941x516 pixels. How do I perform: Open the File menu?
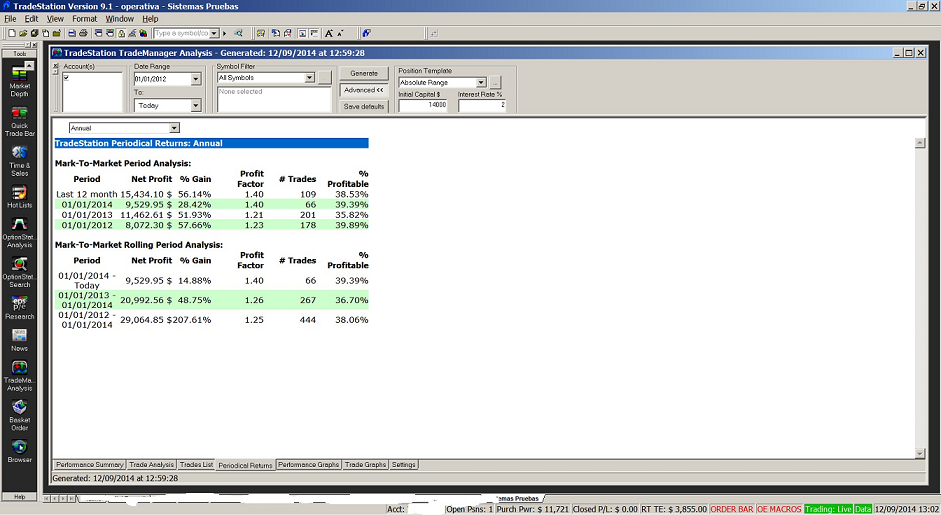(10, 19)
